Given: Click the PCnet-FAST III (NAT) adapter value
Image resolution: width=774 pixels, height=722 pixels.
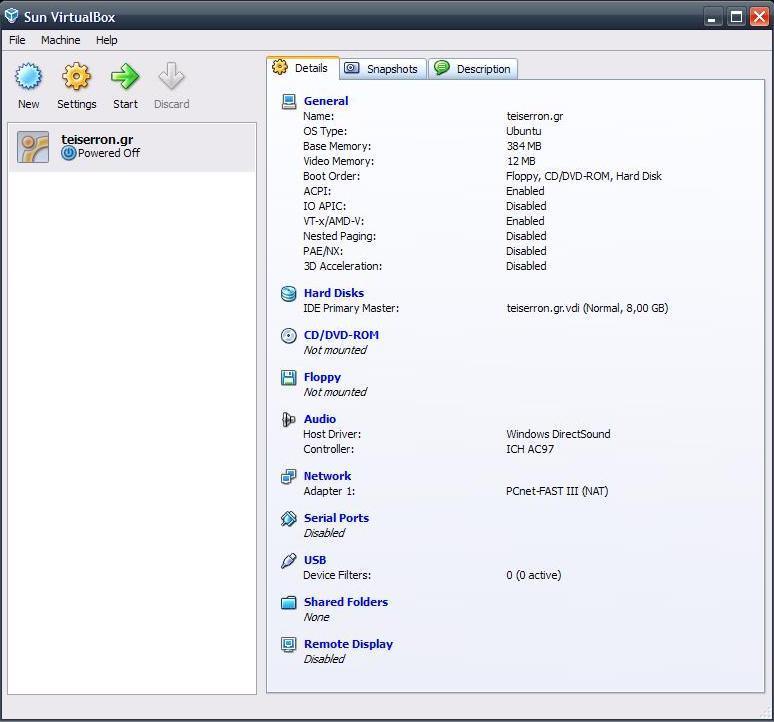Looking at the screenshot, I should (557, 491).
